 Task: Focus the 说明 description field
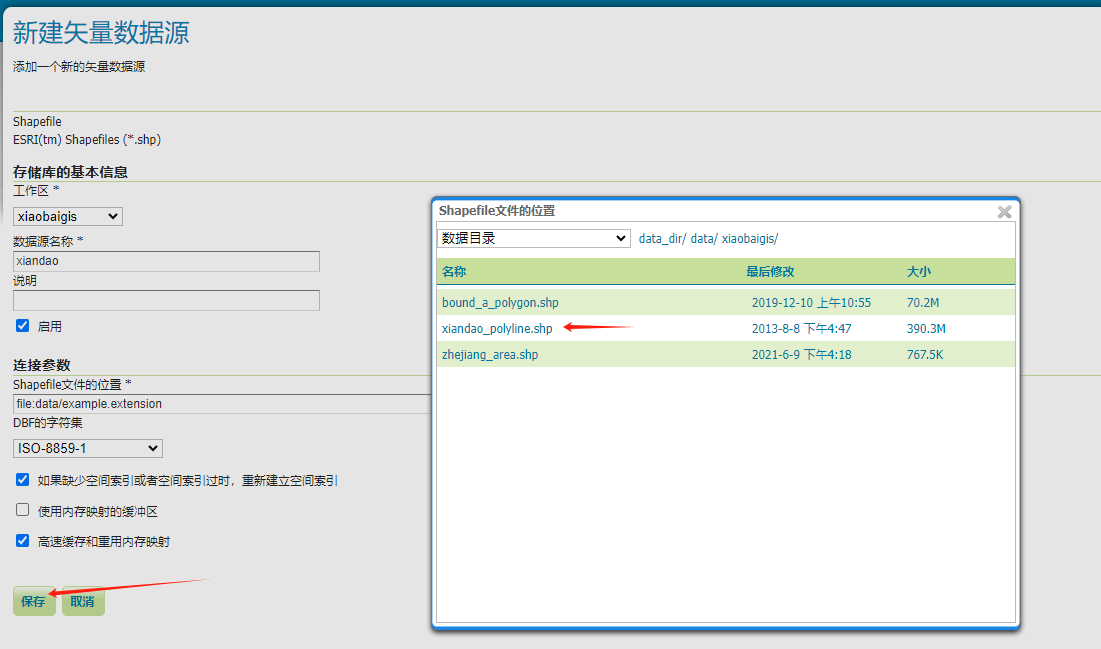pyautogui.click(x=166, y=300)
